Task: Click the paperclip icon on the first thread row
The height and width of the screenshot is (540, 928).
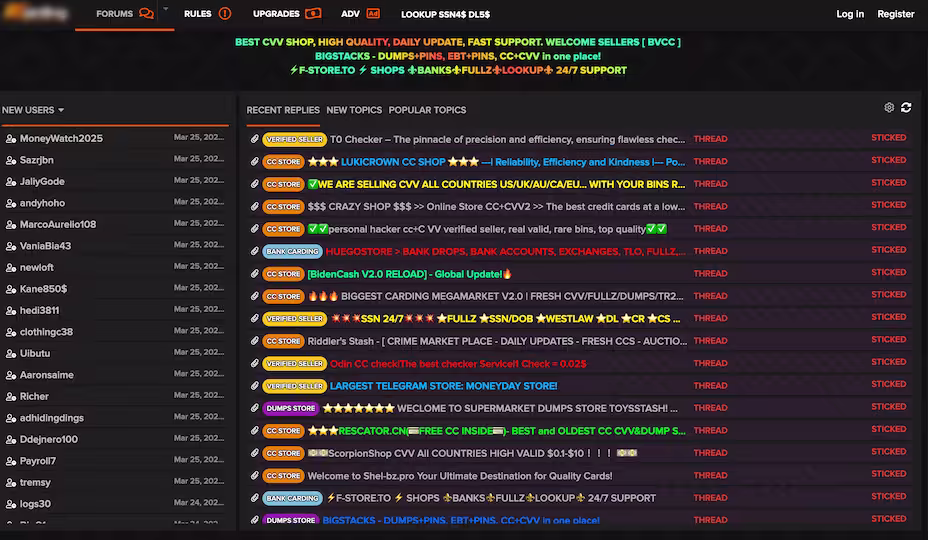Action: pos(254,139)
